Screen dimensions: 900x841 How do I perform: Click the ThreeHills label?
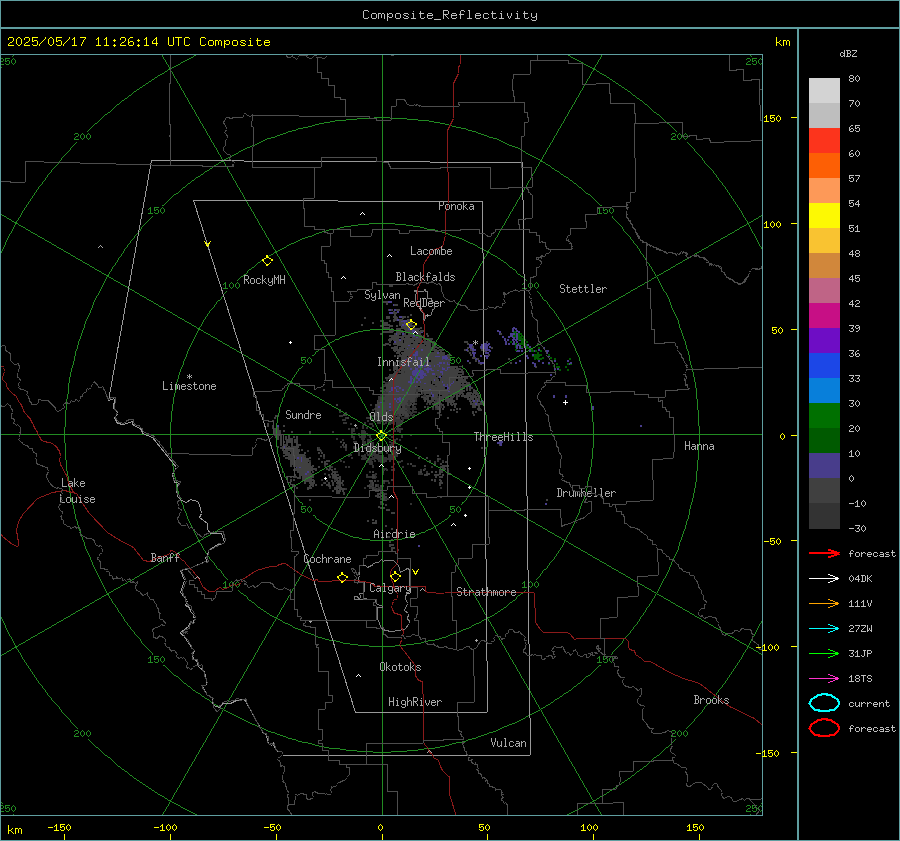tap(503, 437)
